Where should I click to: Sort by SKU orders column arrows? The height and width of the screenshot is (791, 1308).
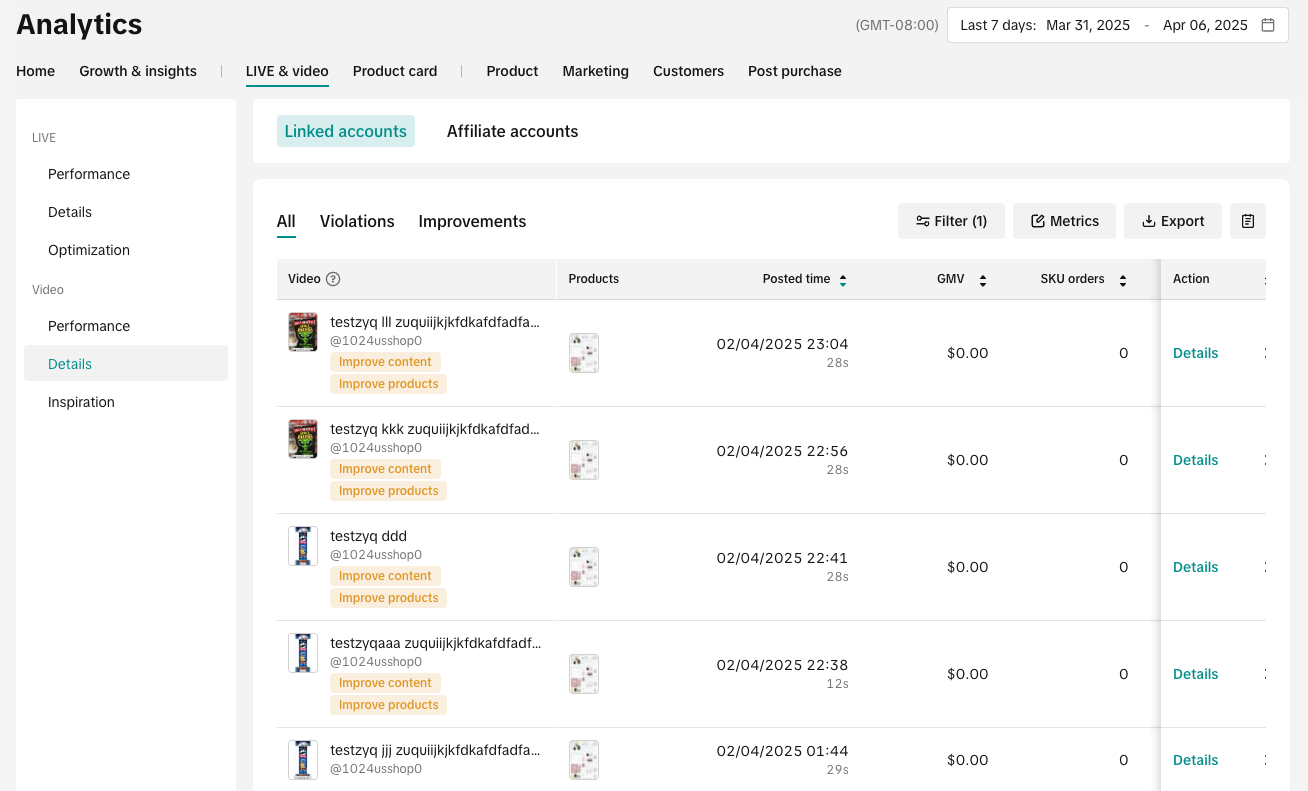[1123, 280]
